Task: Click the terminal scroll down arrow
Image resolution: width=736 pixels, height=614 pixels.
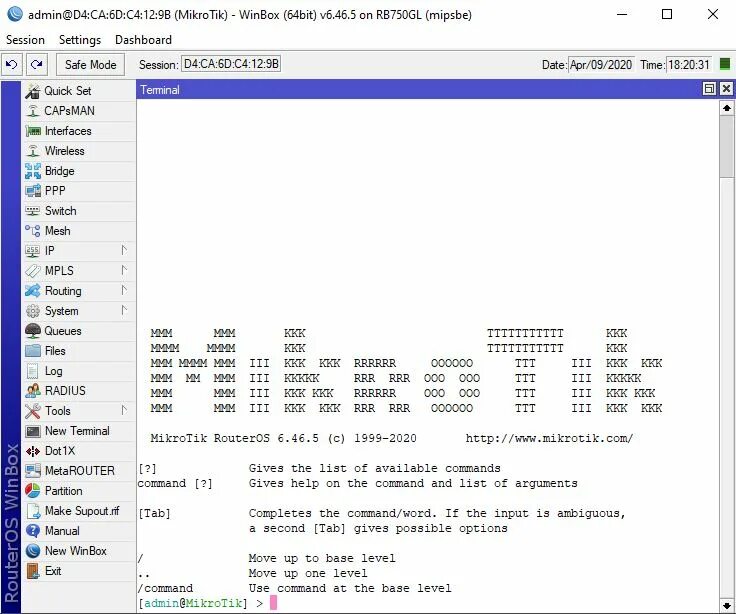Action: [x=727, y=605]
